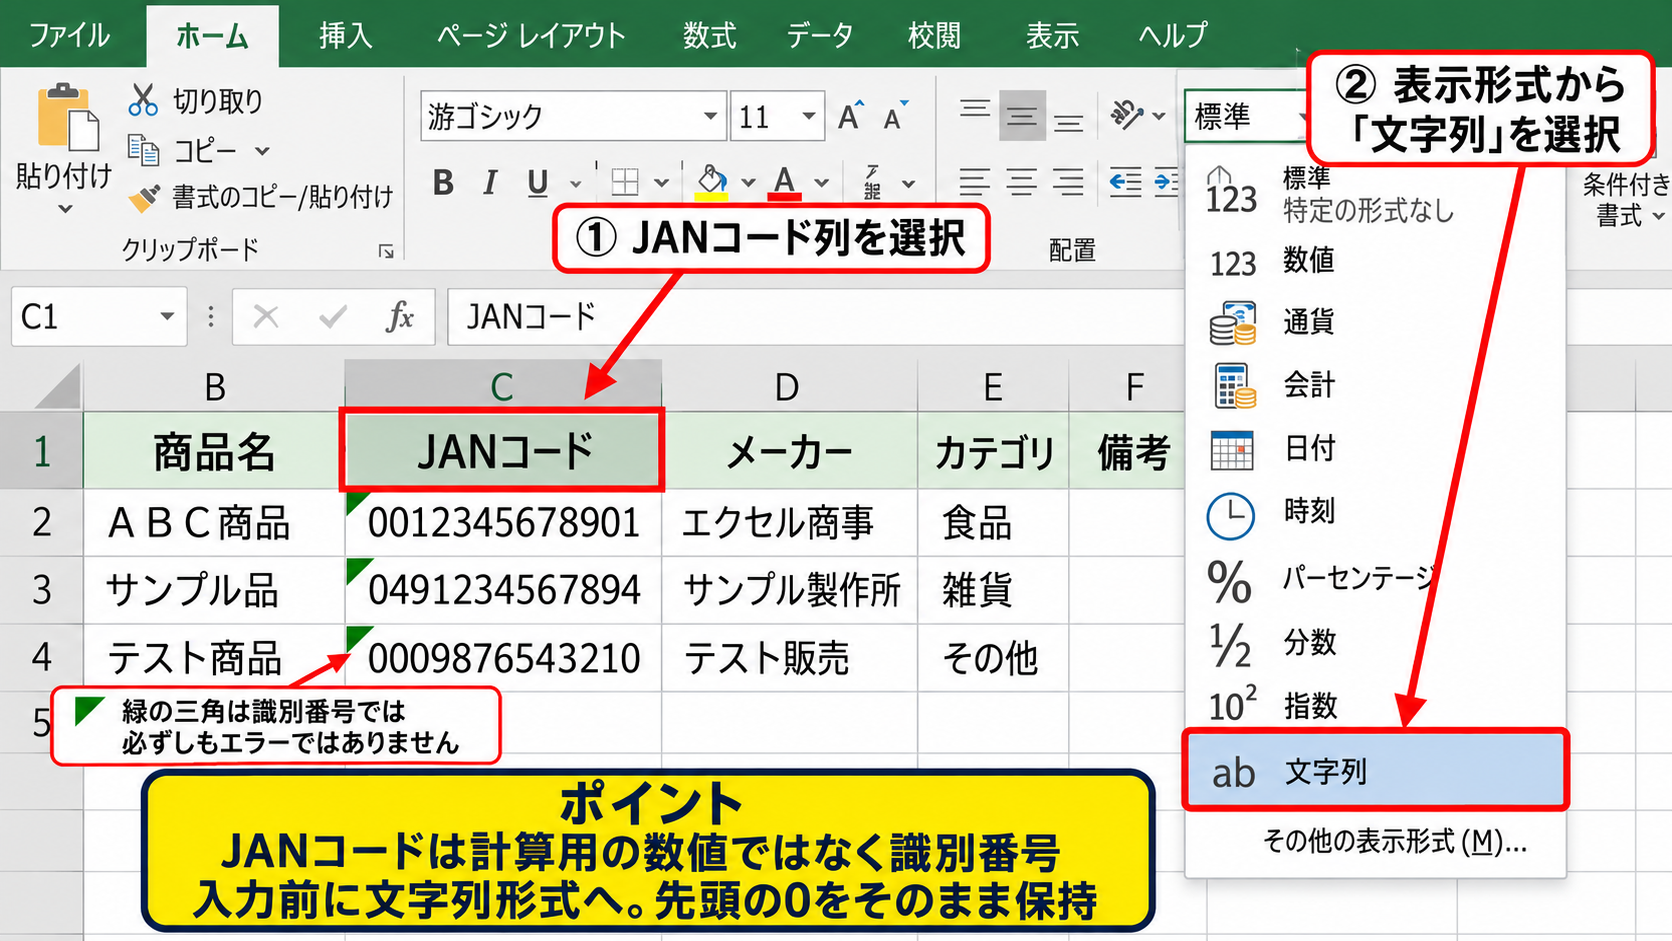This screenshot has height=941, width=1672.
Task: Select column D header
Action: click(x=789, y=386)
